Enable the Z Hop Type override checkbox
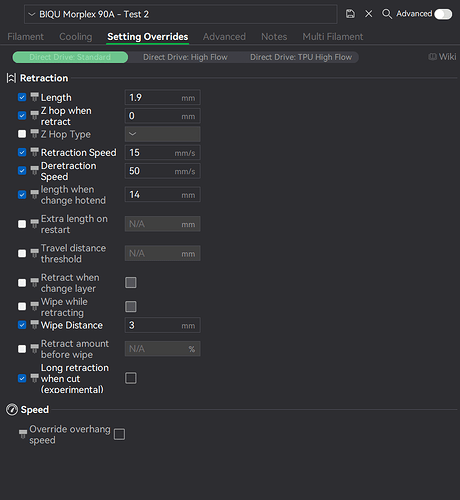This screenshot has height=500, width=460. click(22, 134)
